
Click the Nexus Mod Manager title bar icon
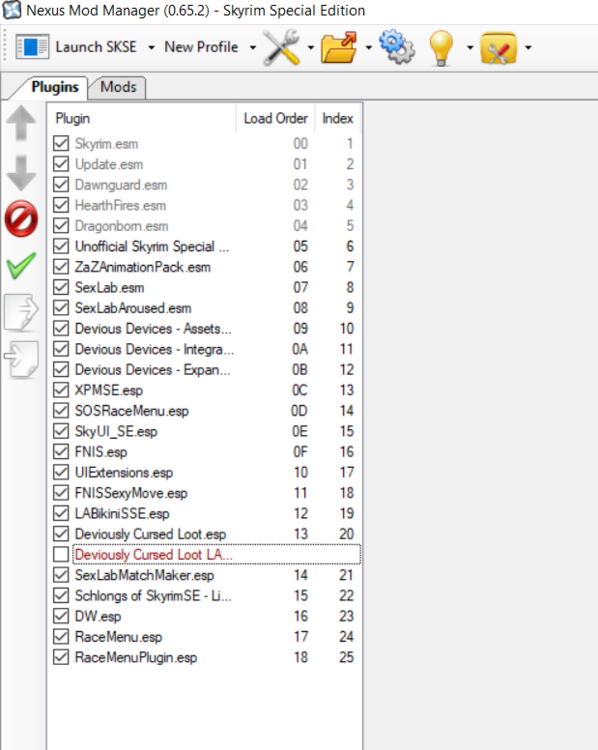pyautogui.click(x=11, y=10)
